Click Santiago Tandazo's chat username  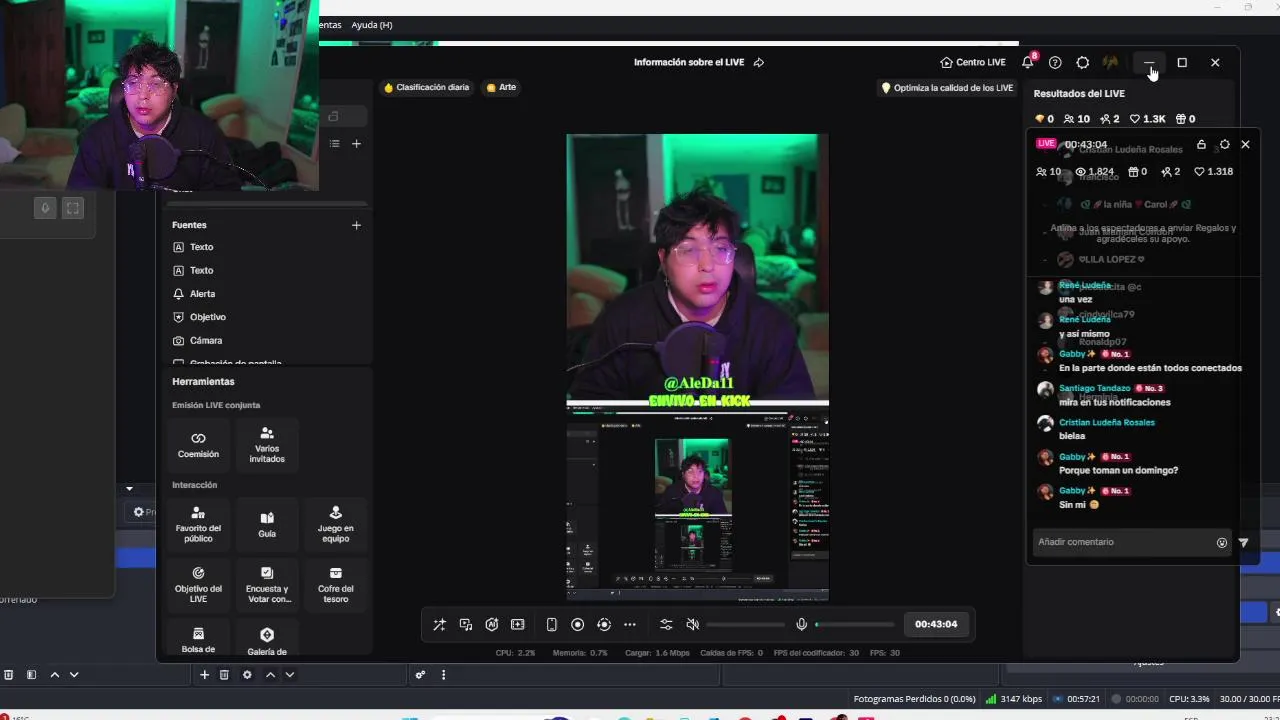click(x=1095, y=388)
